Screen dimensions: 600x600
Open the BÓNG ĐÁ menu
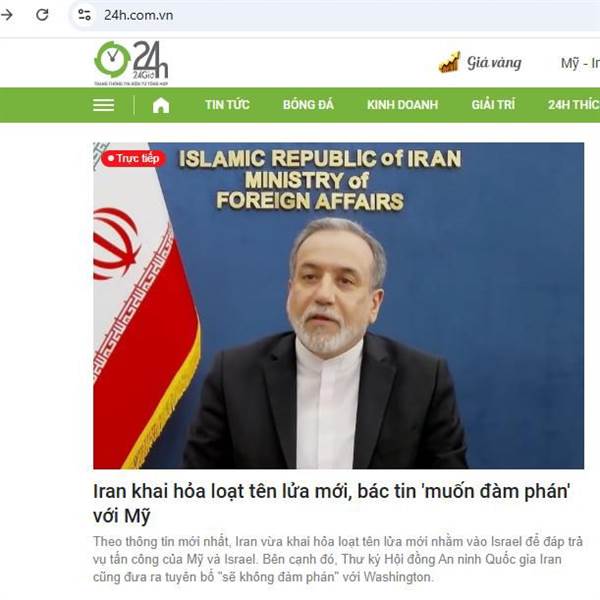point(308,105)
